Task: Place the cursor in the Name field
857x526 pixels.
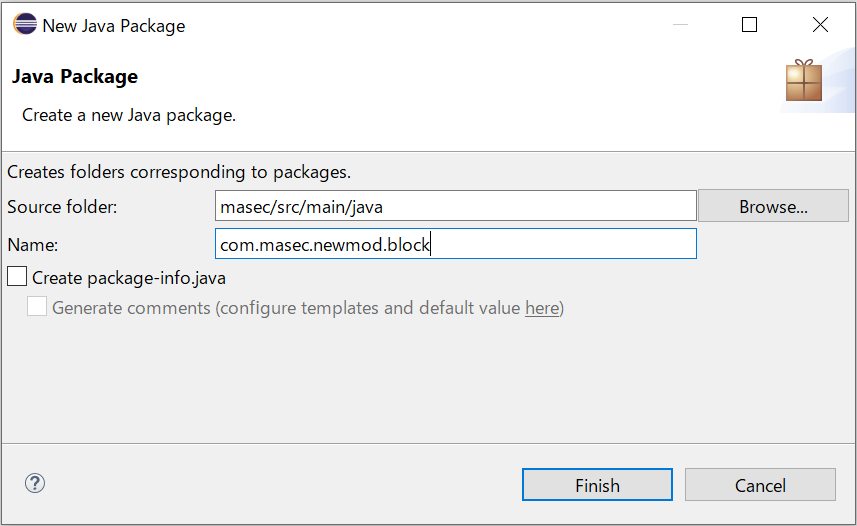Action: pos(456,244)
